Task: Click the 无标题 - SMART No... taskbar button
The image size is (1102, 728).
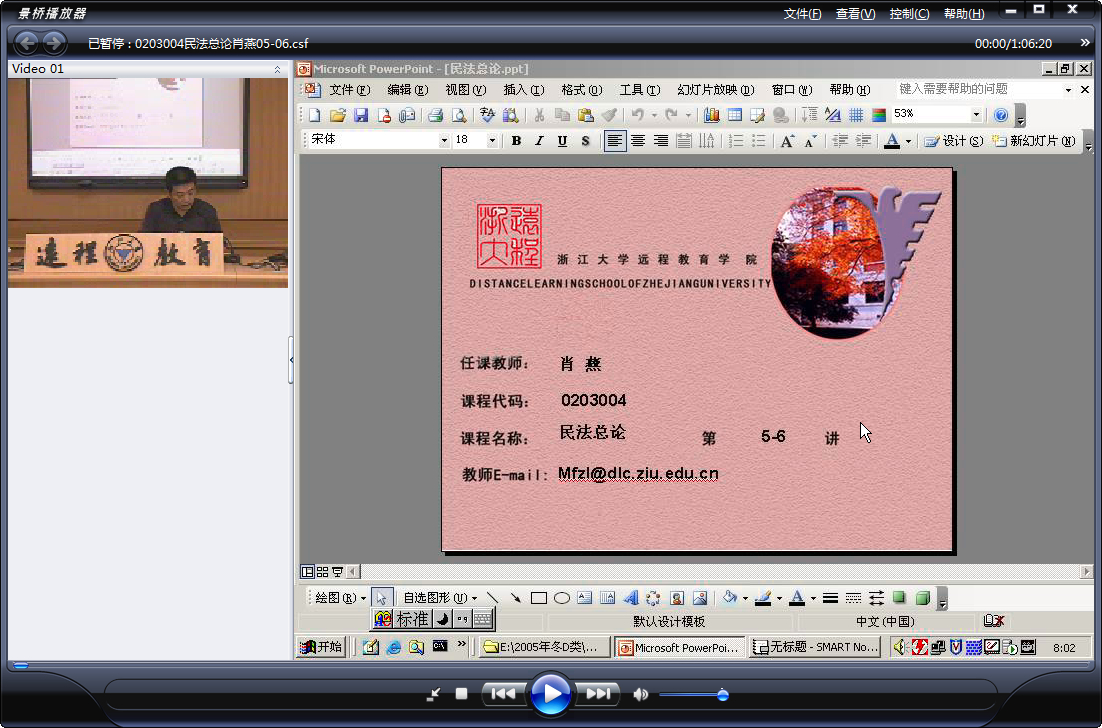Action: 815,647
